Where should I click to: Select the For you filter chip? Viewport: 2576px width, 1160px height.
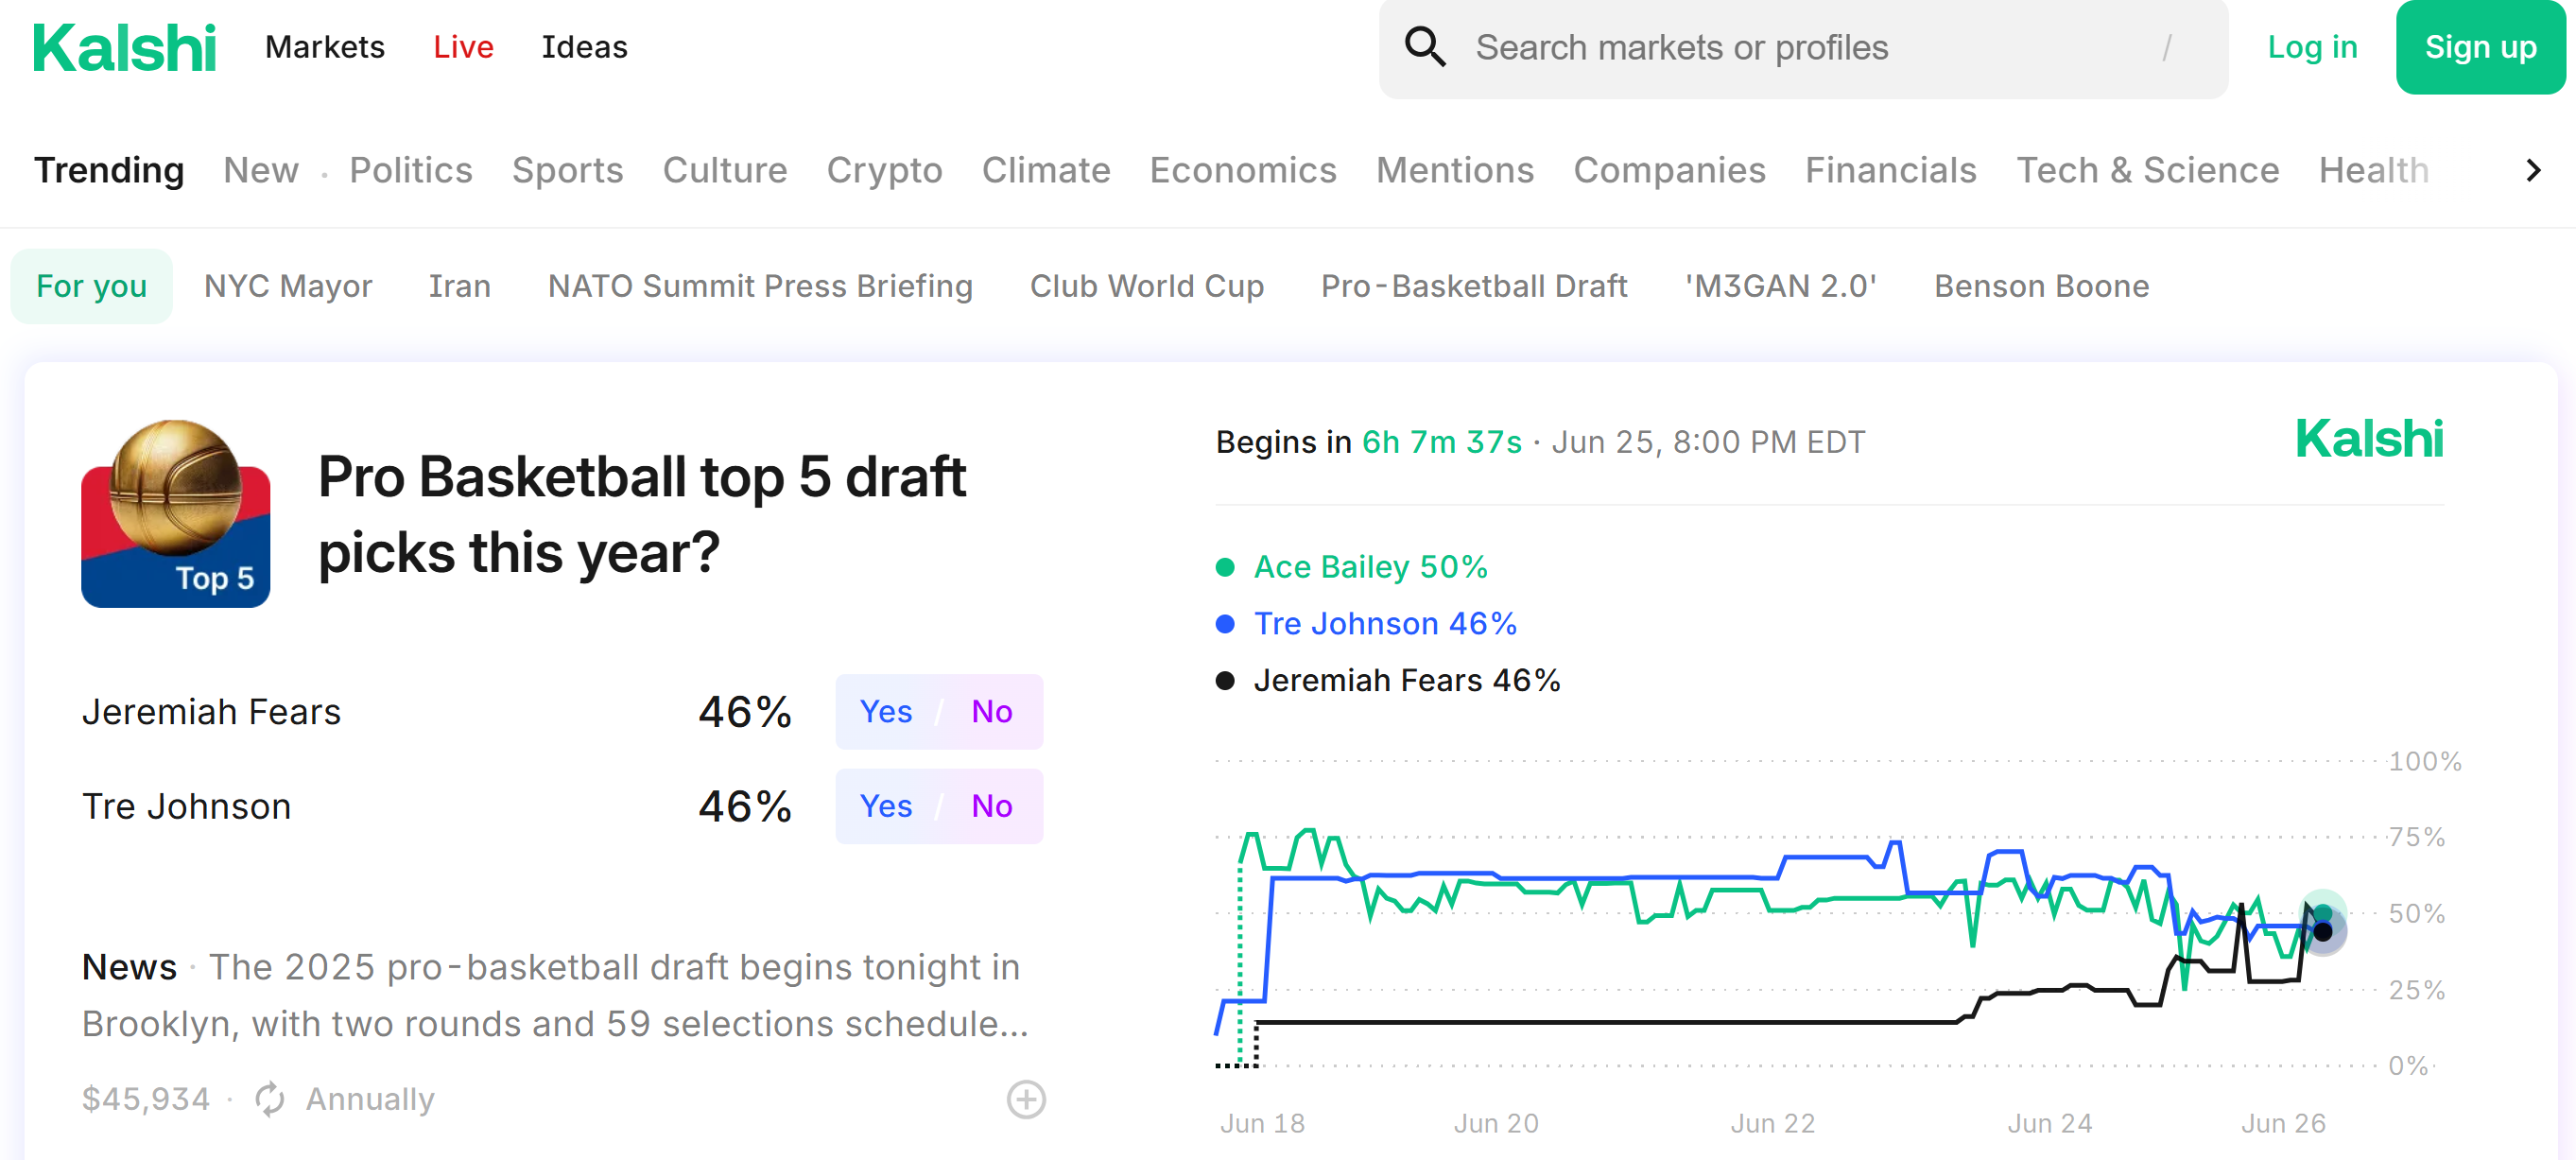(x=92, y=286)
